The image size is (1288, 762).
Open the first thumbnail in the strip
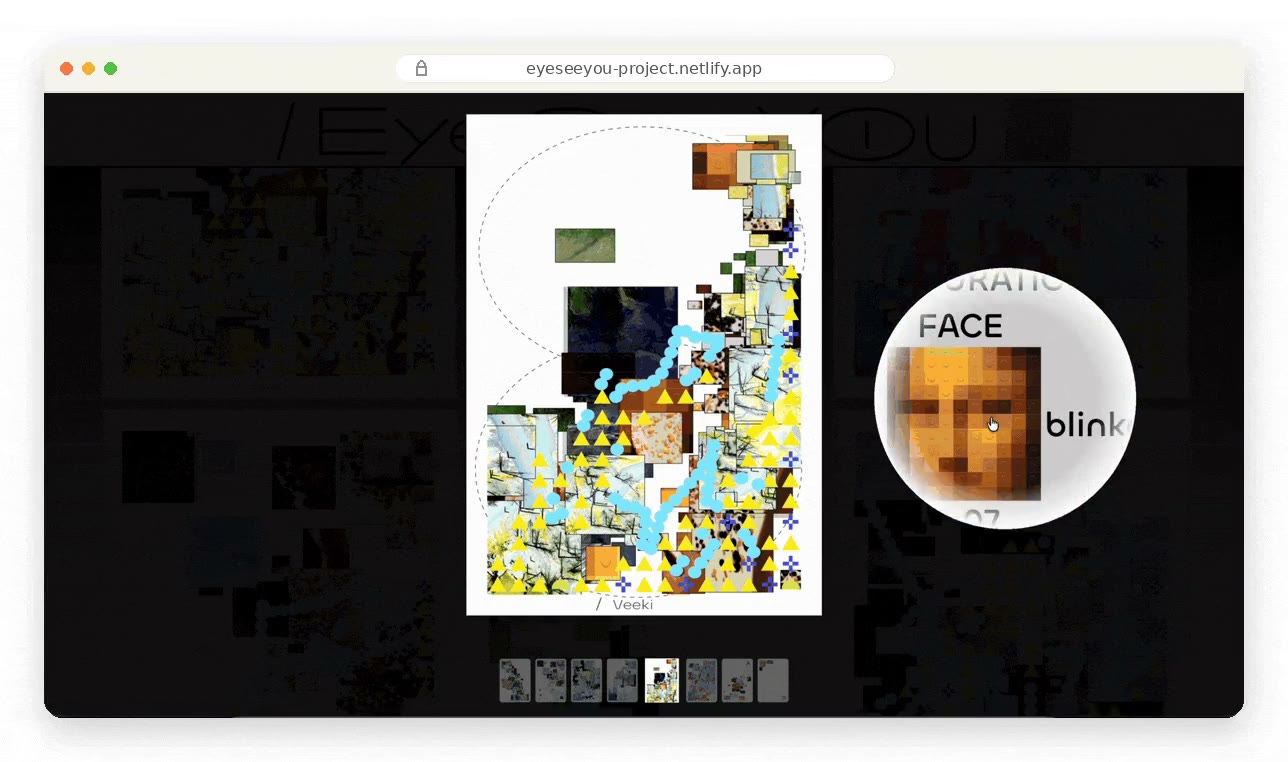[515, 680]
